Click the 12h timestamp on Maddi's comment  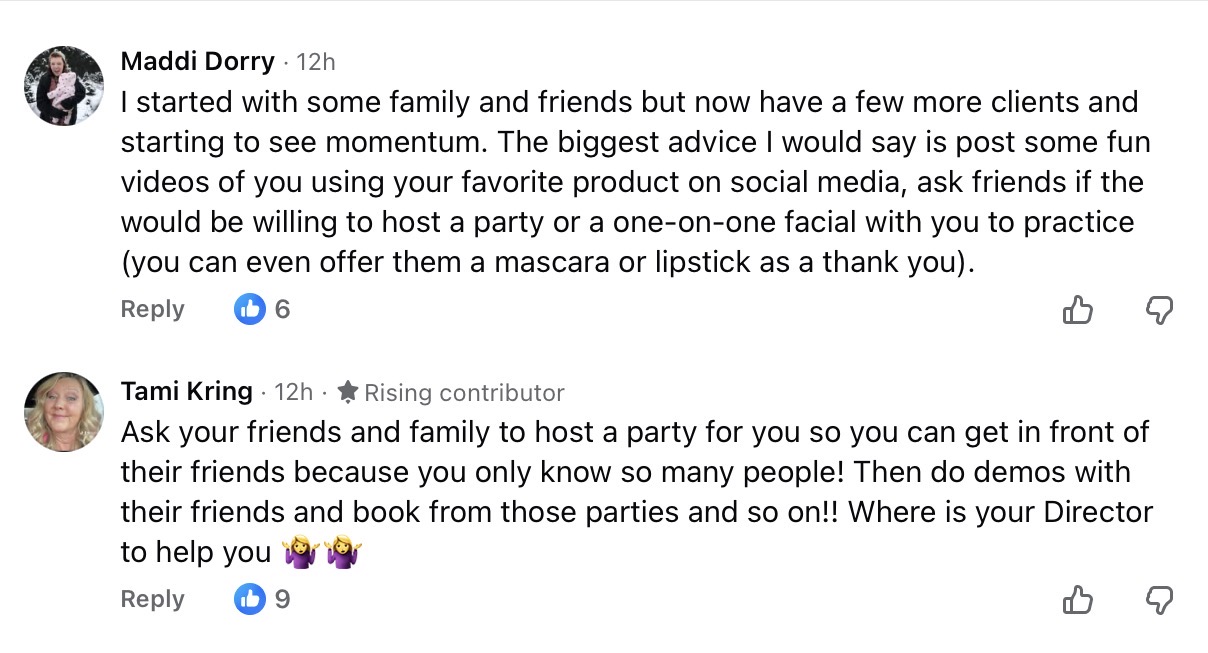(316, 62)
